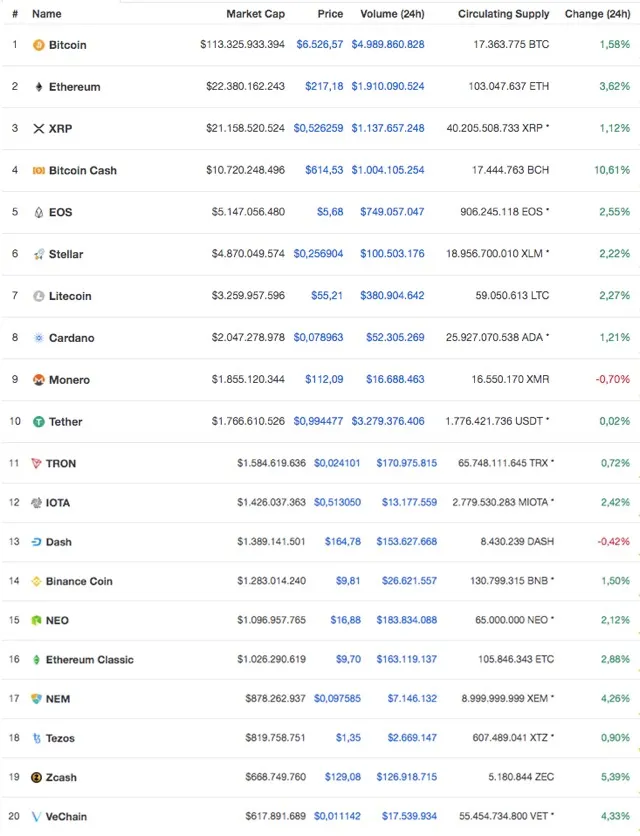Click the Zcash logo icon
The height and width of the screenshot is (836, 640).
[x=36, y=777]
